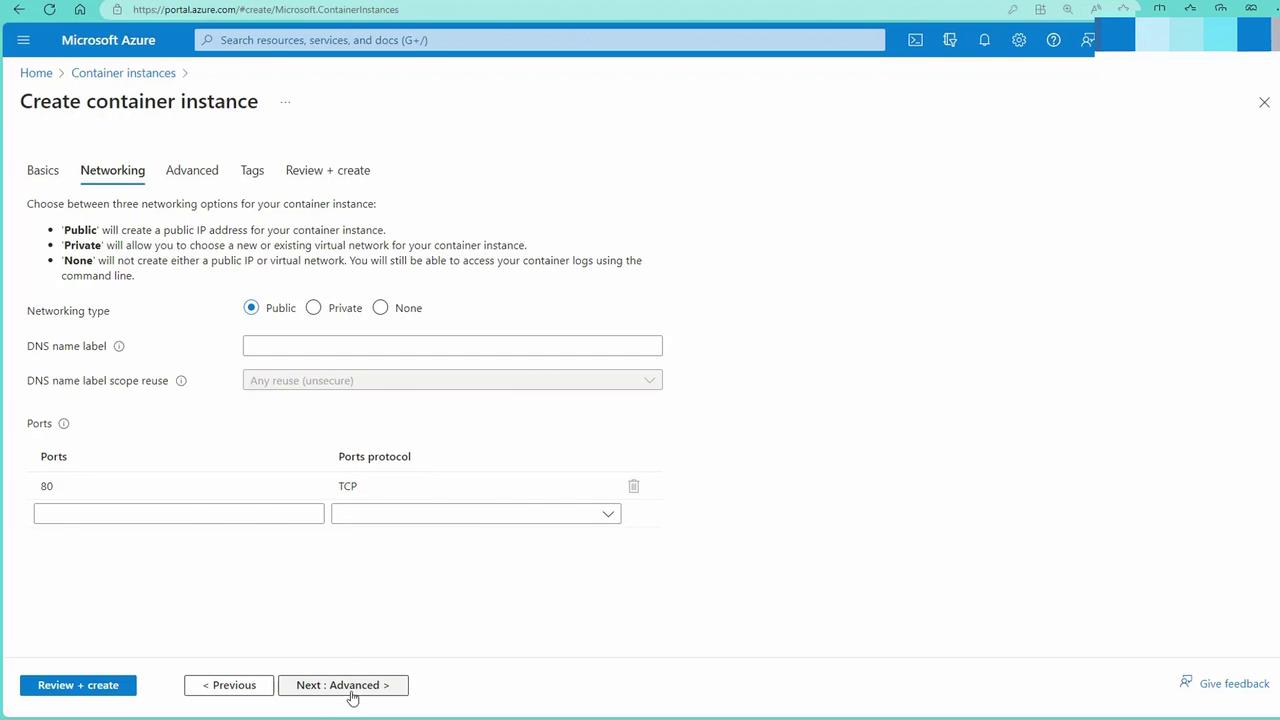Image resolution: width=1280 pixels, height=720 pixels.
Task: Click the browser address bar URL
Action: (266, 9)
